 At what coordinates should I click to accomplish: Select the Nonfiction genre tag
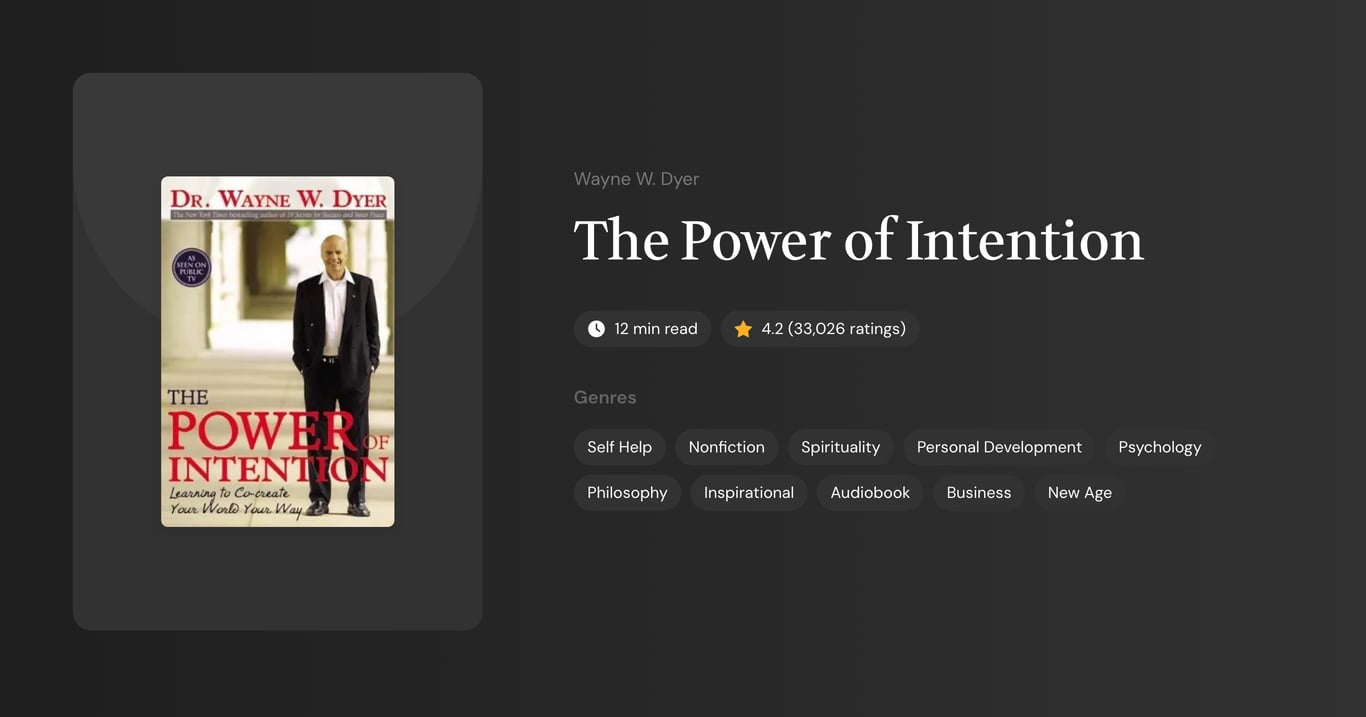pos(726,447)
